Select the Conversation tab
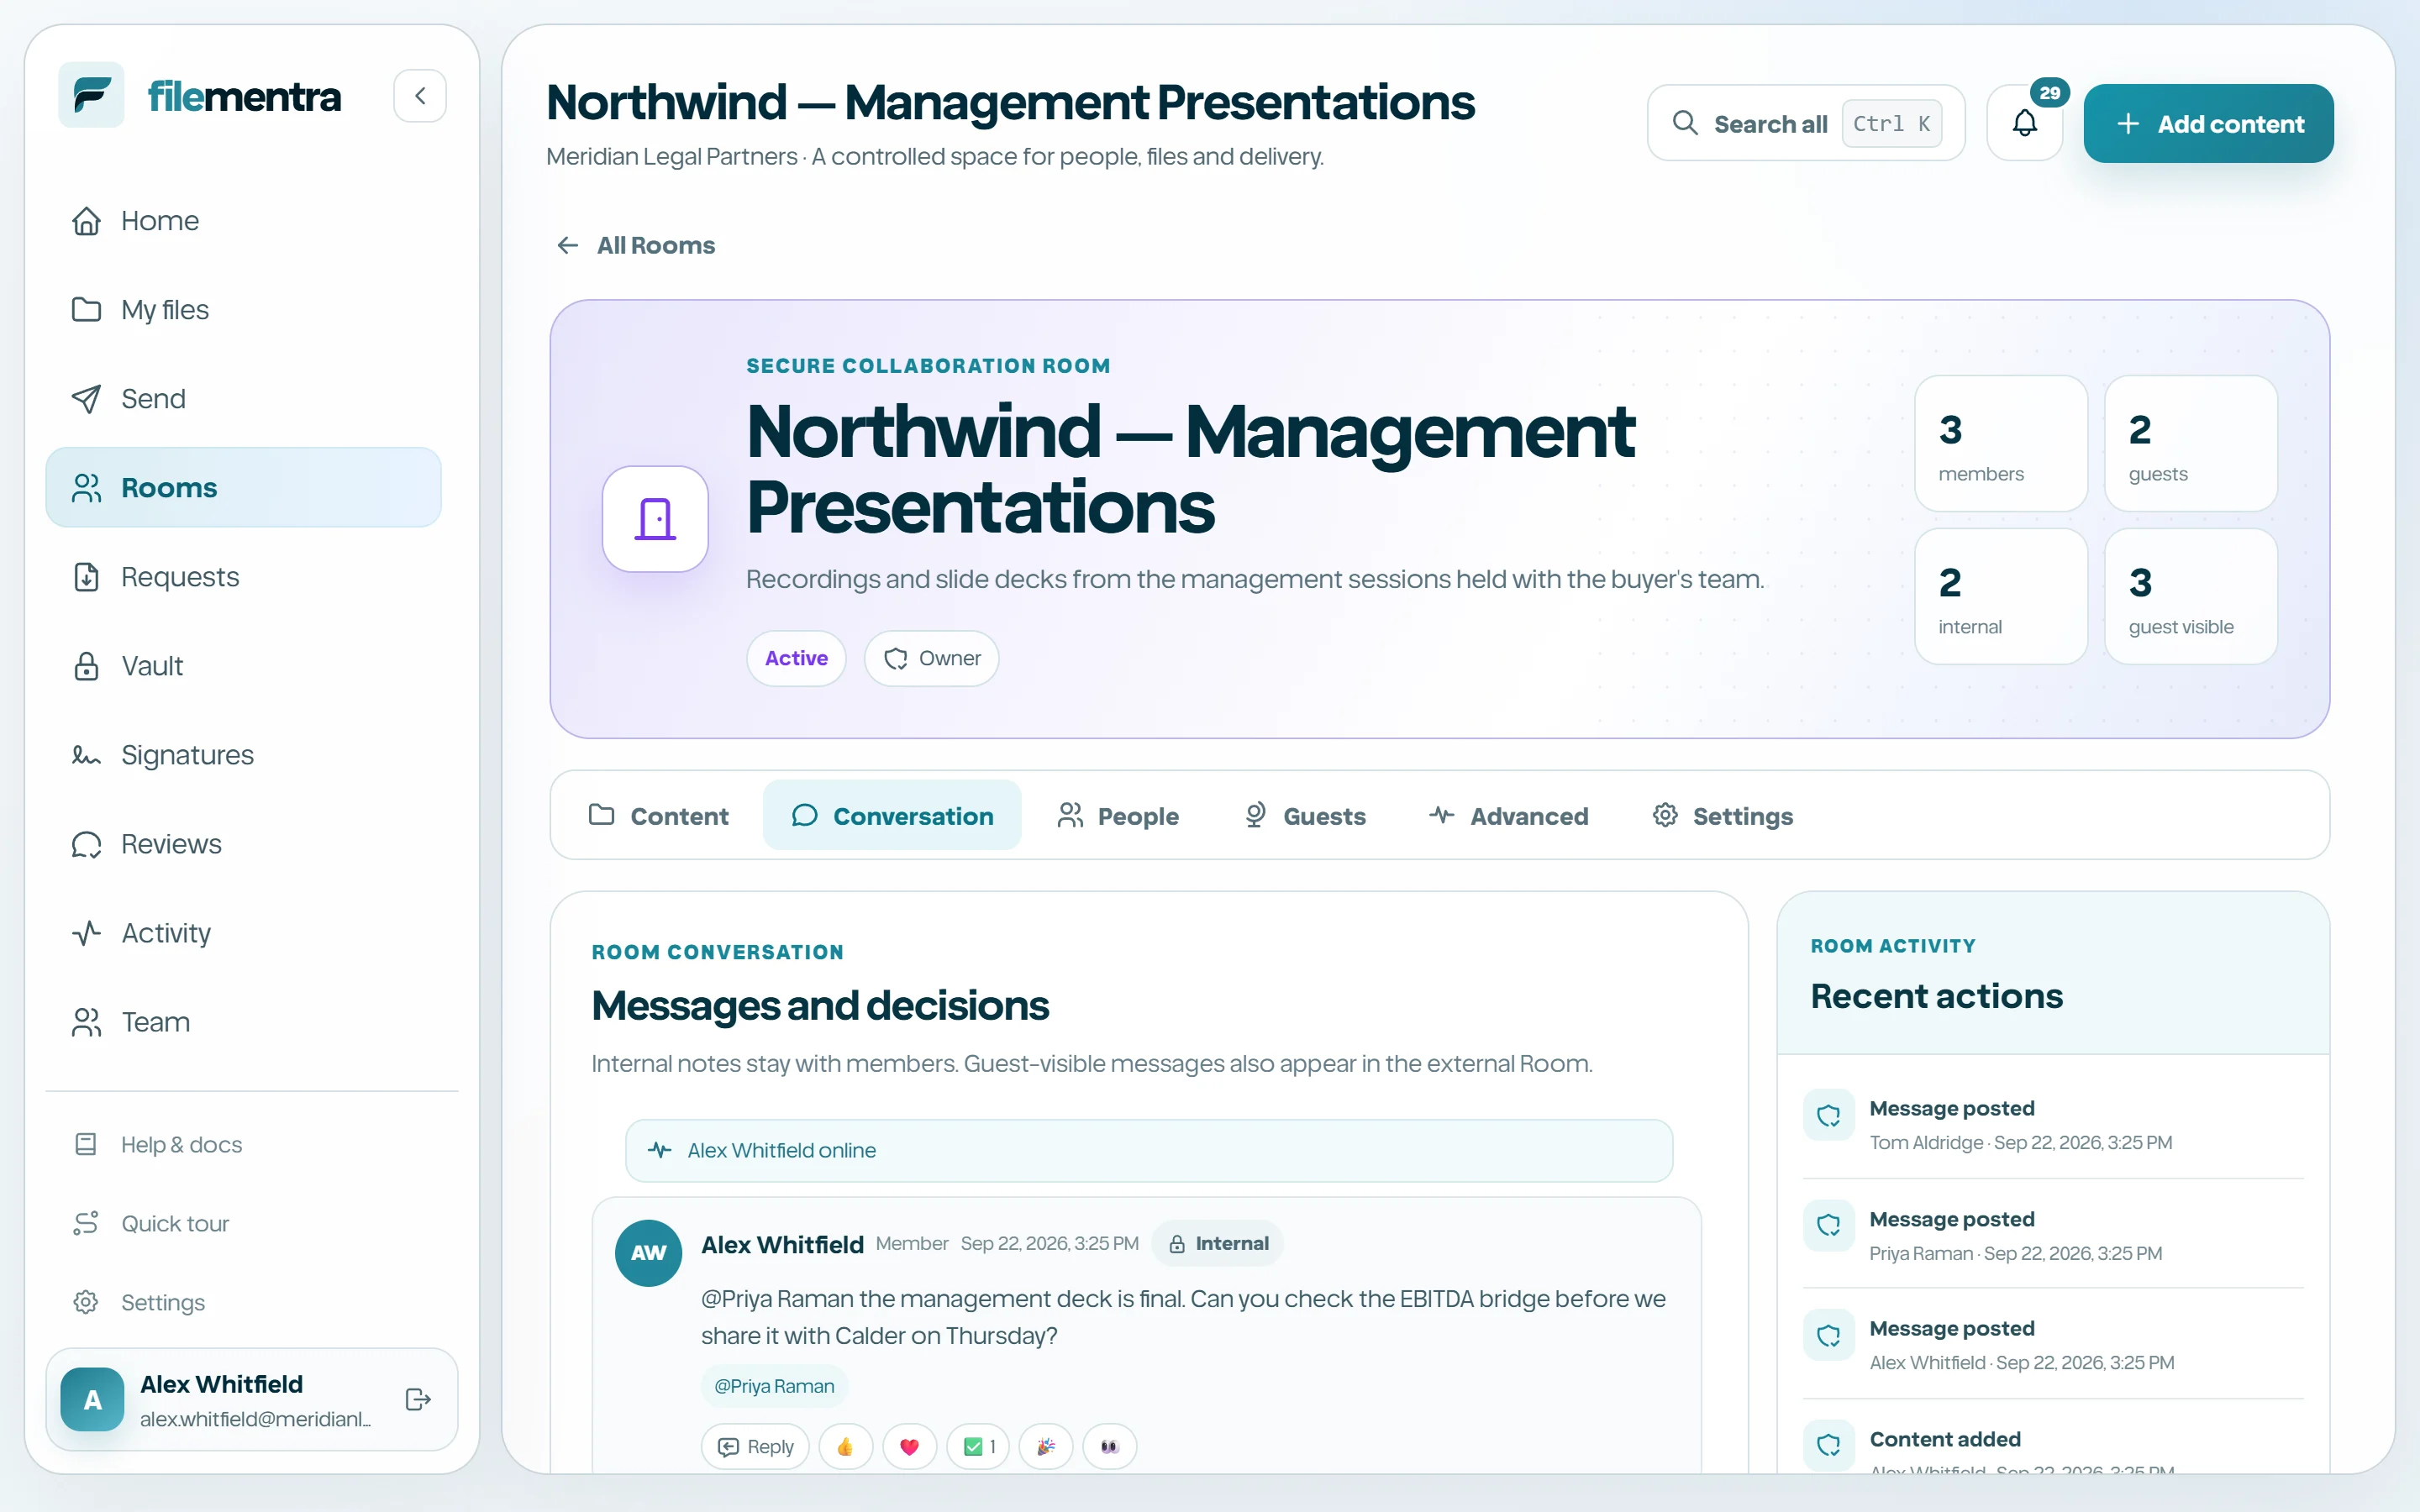The height and width of the screenshot is (1512, 2420). pos(892,816)
